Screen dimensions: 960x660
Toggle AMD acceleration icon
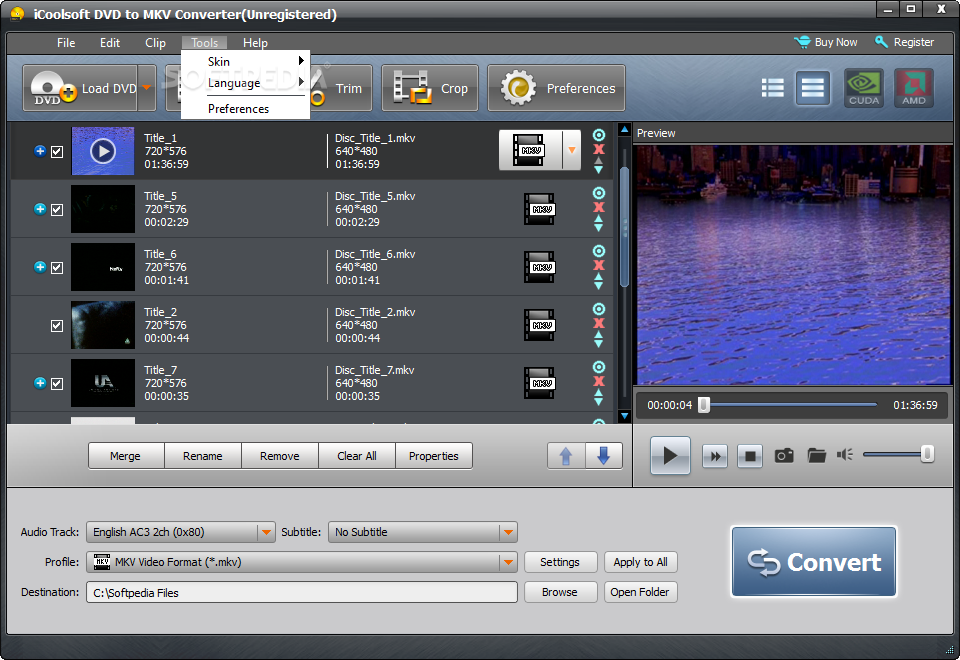(x=913, y=88)
